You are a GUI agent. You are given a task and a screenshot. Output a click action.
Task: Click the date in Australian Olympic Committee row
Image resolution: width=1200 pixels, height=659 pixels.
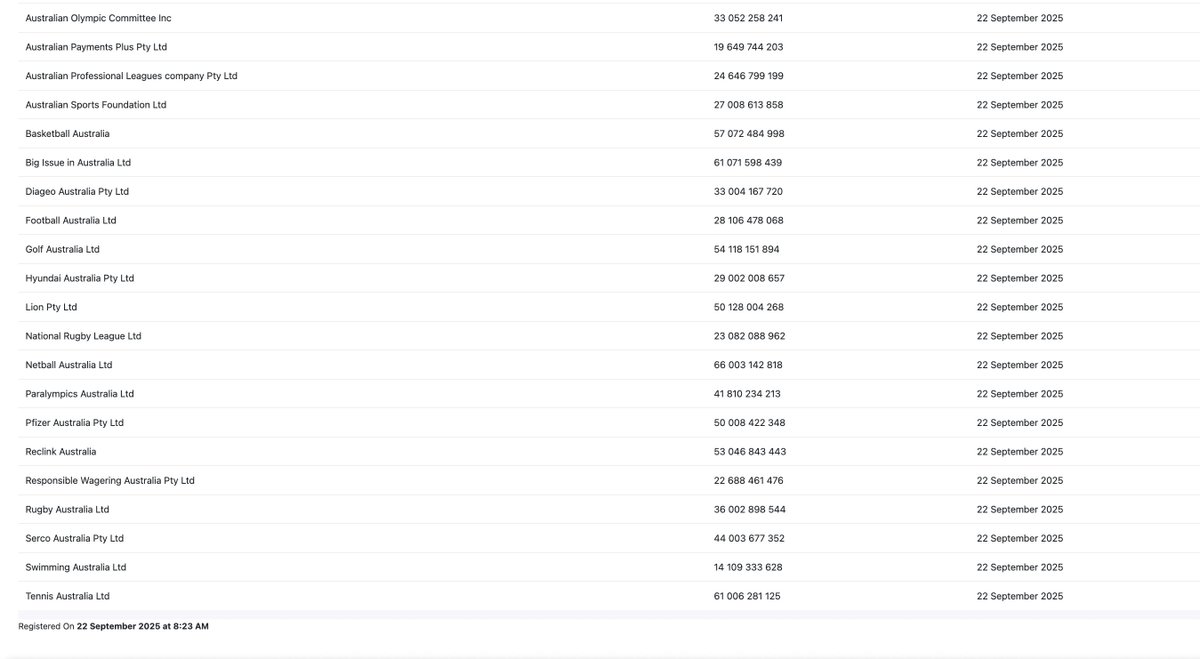pyautogui.click(x=1020, y=18)
